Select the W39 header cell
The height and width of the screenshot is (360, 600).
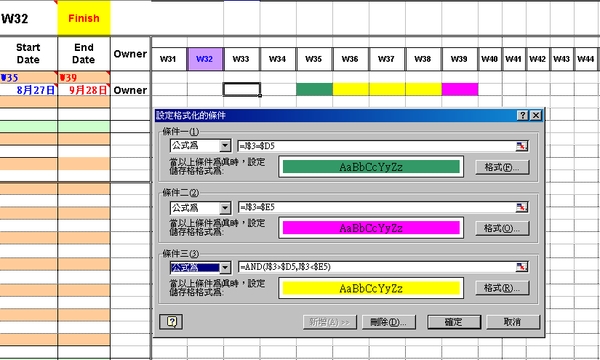point(460,59)
